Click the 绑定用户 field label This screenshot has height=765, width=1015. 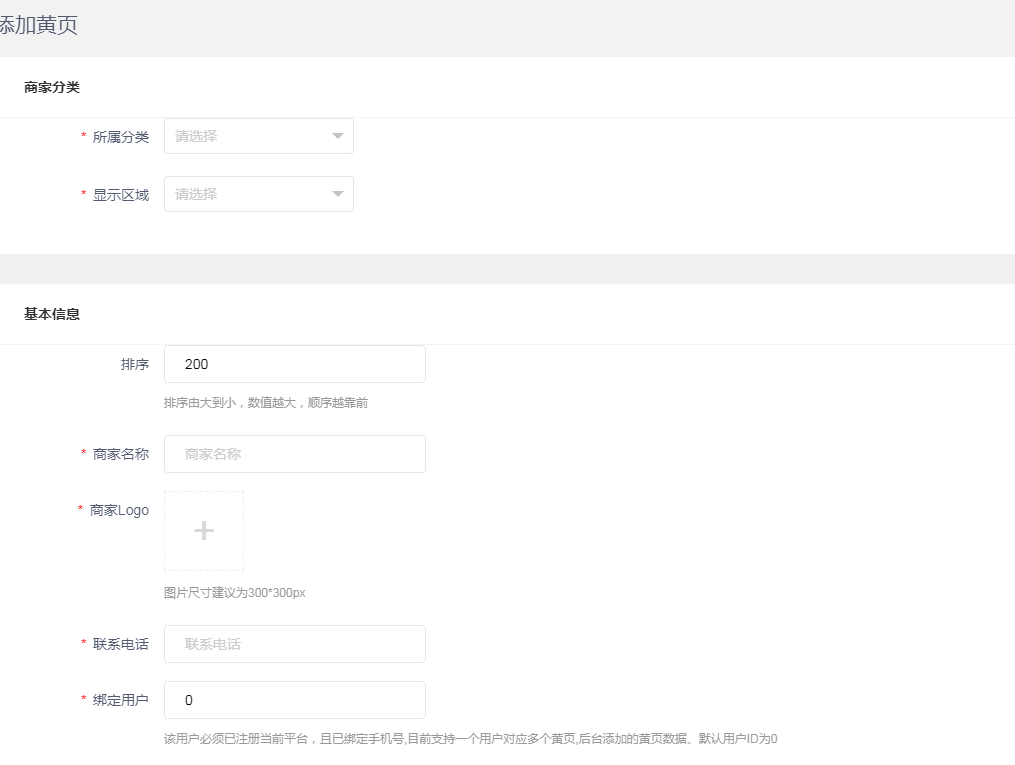[x=120, y=700]
